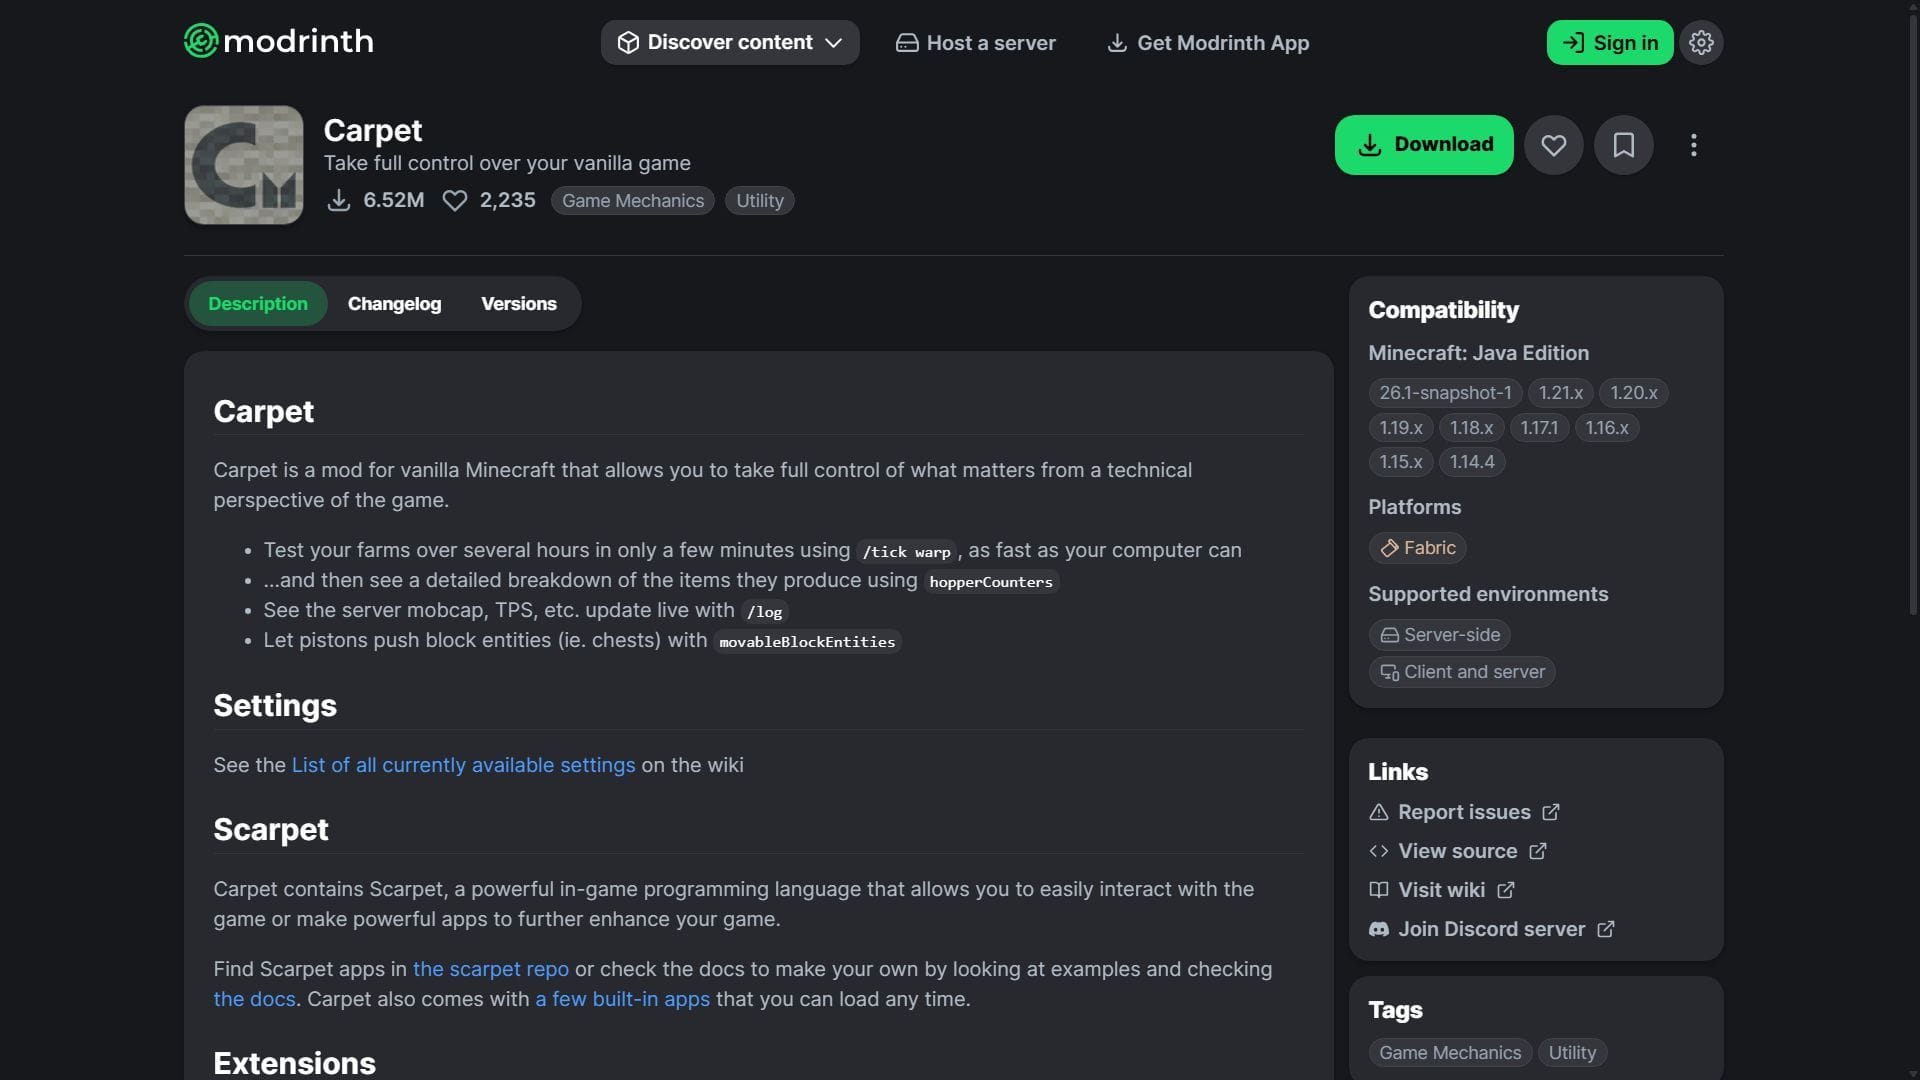Save Carpet using the bookmark icon
Image resolution: width=1920 pixels, height=1080 pixels.
coord(1623,145)
